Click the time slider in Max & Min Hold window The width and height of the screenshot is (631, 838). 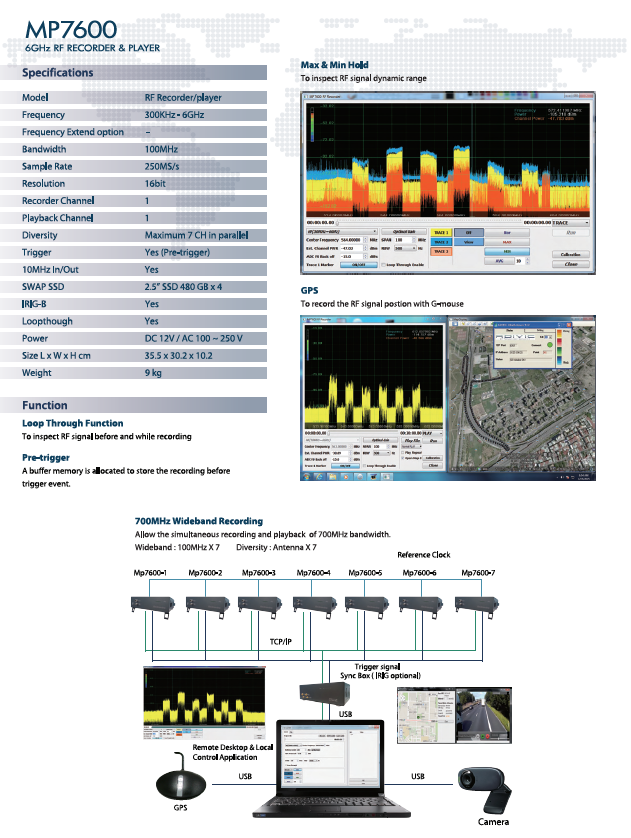(x=430, y=223)
